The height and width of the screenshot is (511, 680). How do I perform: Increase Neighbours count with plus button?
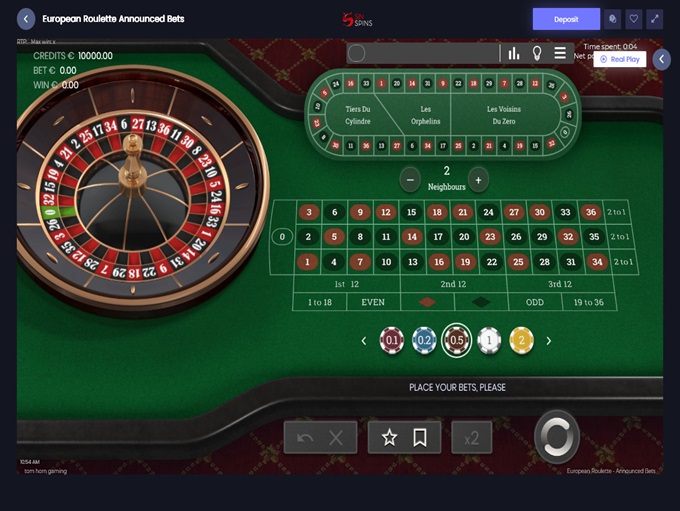click(x=478, y=180)
